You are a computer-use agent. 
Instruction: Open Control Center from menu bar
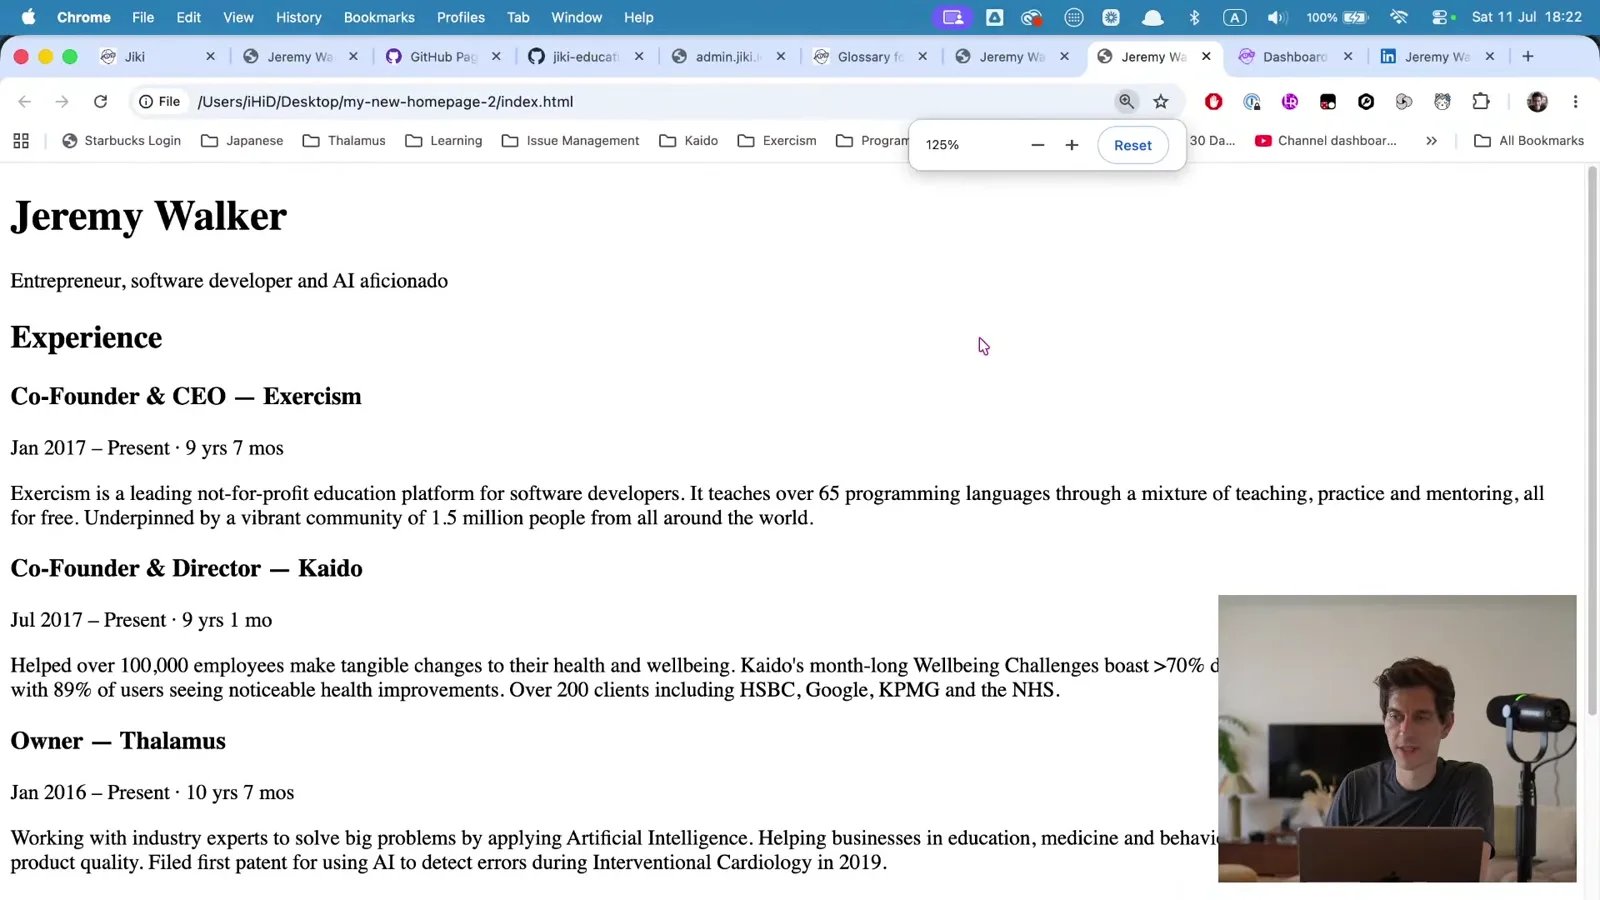(1442, 17)
